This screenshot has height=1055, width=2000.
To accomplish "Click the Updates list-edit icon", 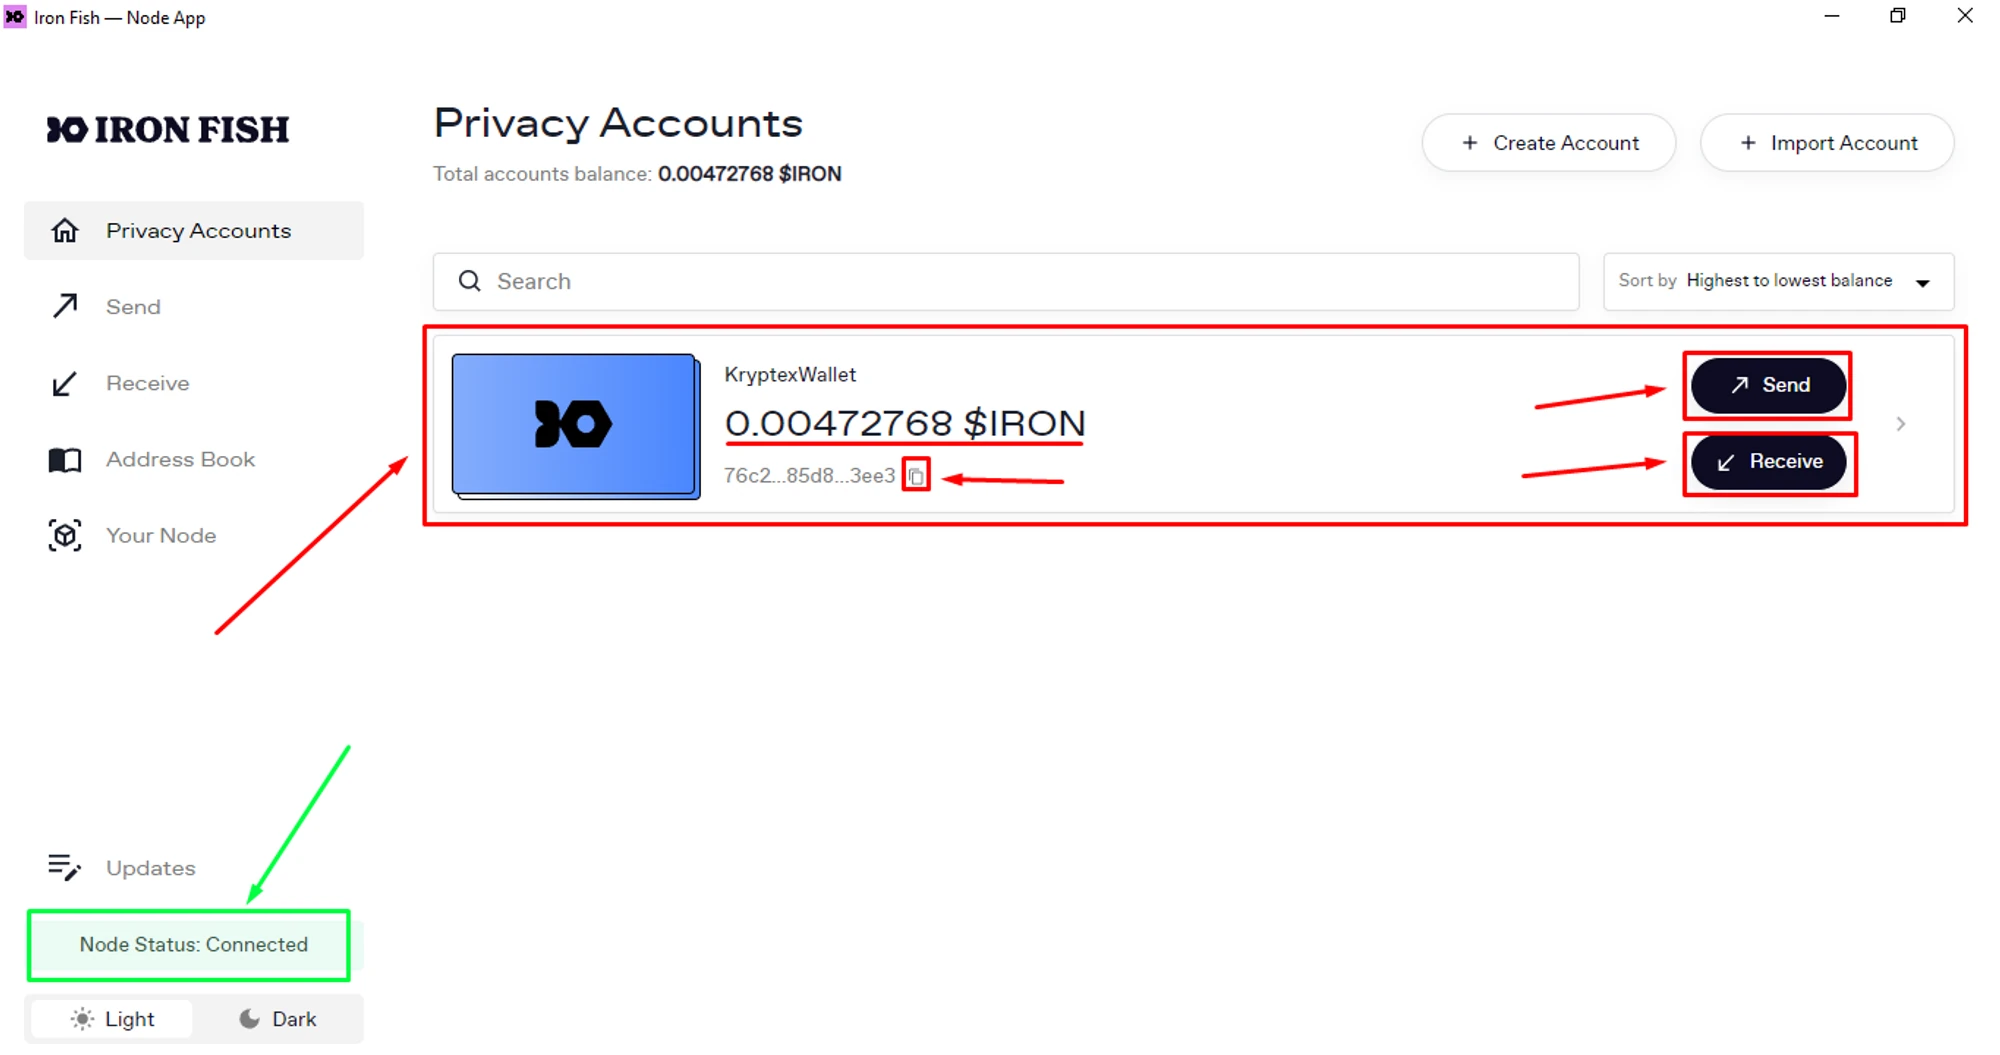I will 64,867.
